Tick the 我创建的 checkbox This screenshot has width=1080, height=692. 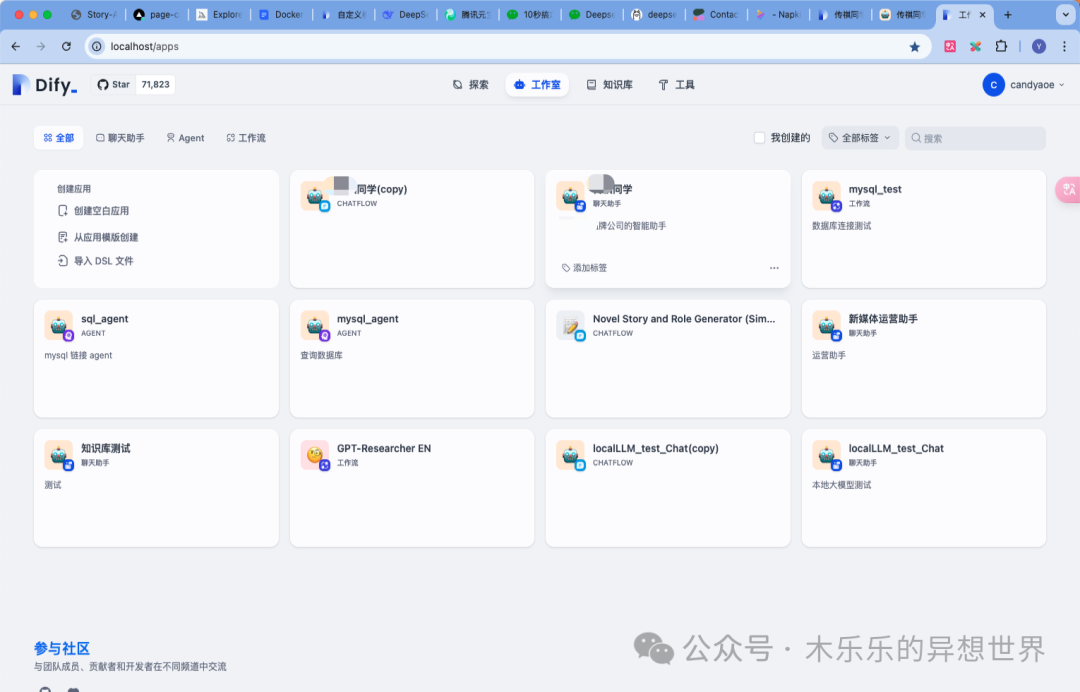(x=759, y=138)
